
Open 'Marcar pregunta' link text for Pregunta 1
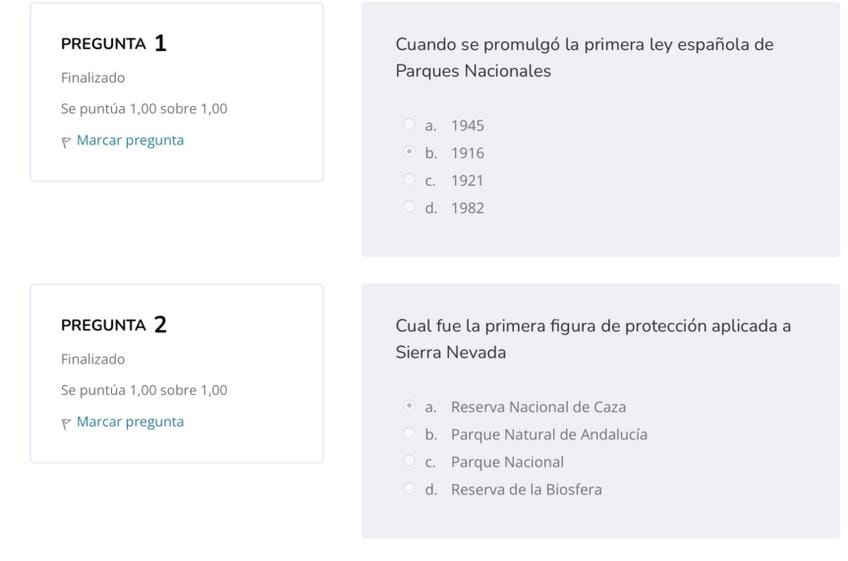[130, 140]
